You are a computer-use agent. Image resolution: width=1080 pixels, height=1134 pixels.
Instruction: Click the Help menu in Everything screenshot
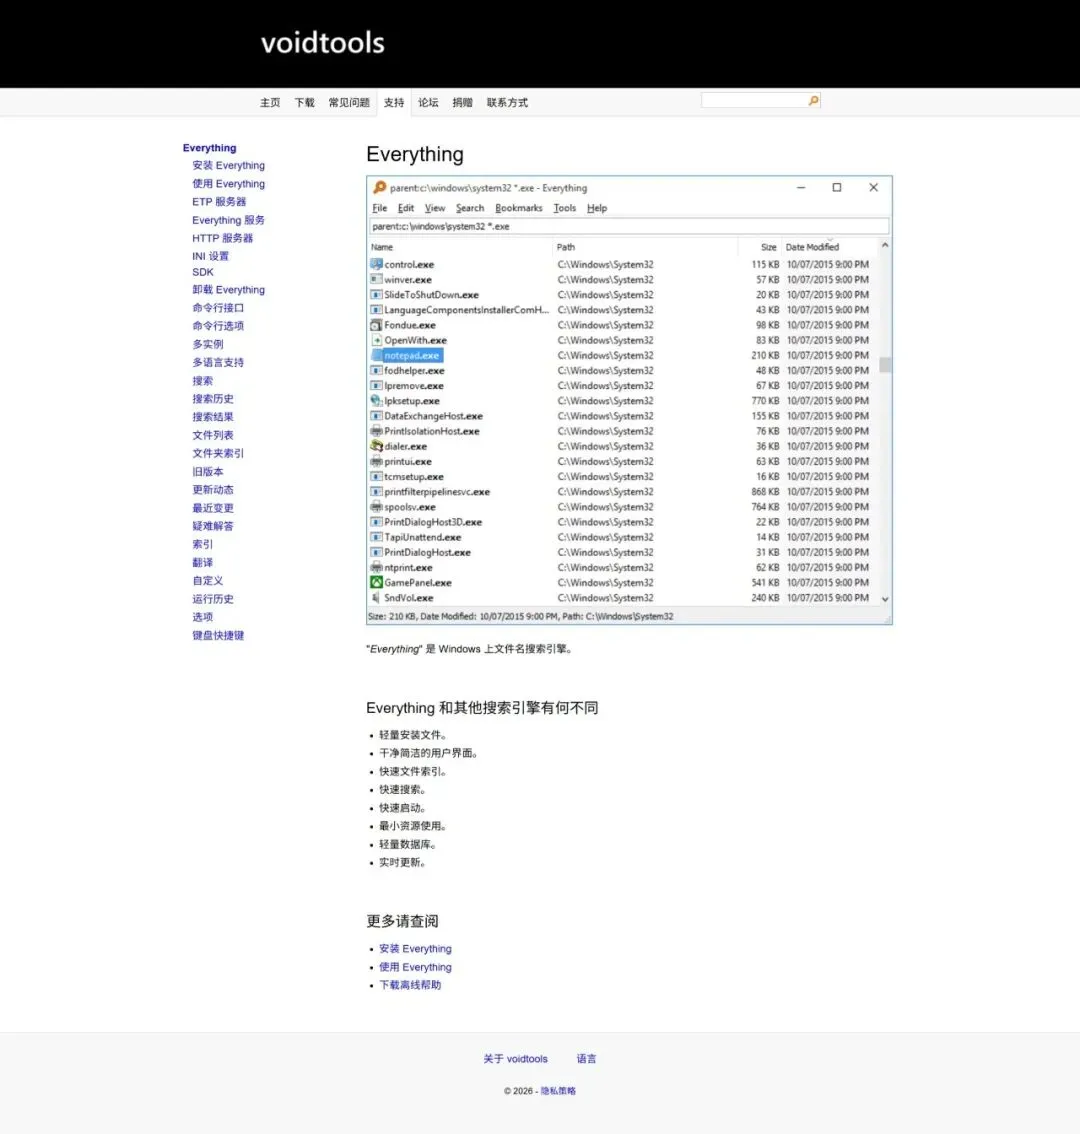pos(597,208)
